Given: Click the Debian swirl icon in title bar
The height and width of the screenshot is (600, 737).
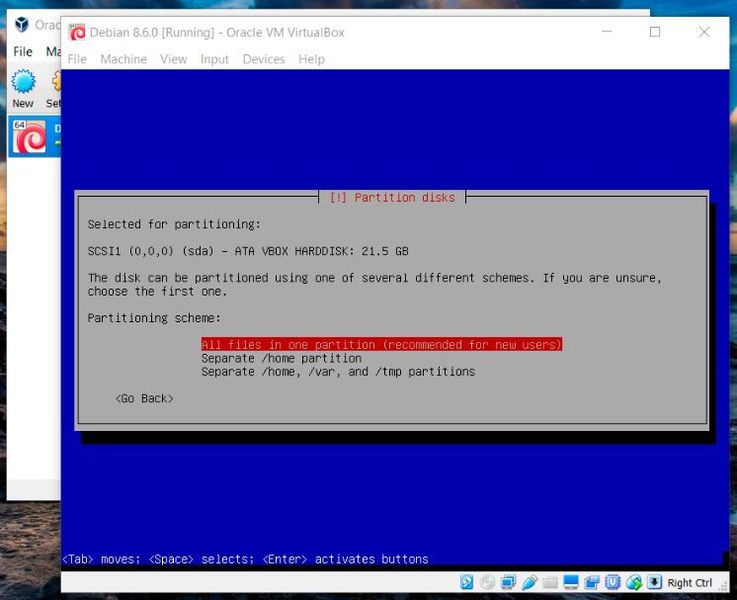Looking at the screenshot, I should (x=77, y=32).
